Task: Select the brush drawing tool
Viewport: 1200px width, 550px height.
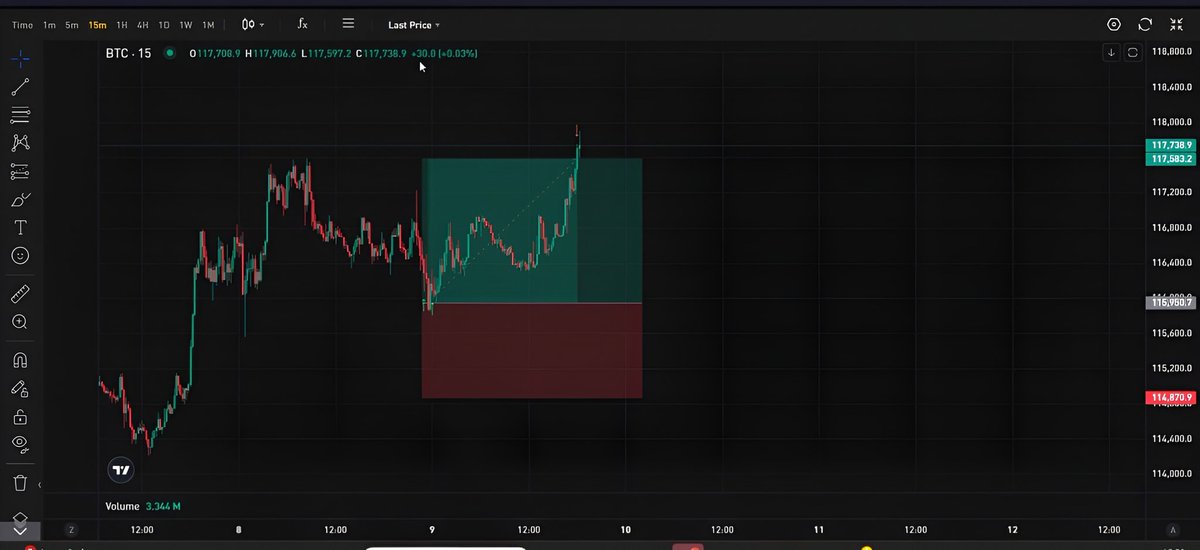Action: [20, 200]
